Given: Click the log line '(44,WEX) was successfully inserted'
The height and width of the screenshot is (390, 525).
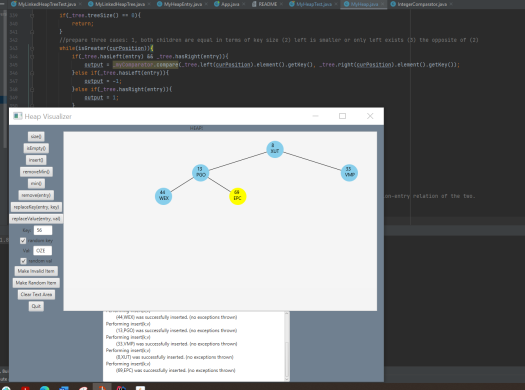Looking at the screenshot, I should tap(176, 317).
